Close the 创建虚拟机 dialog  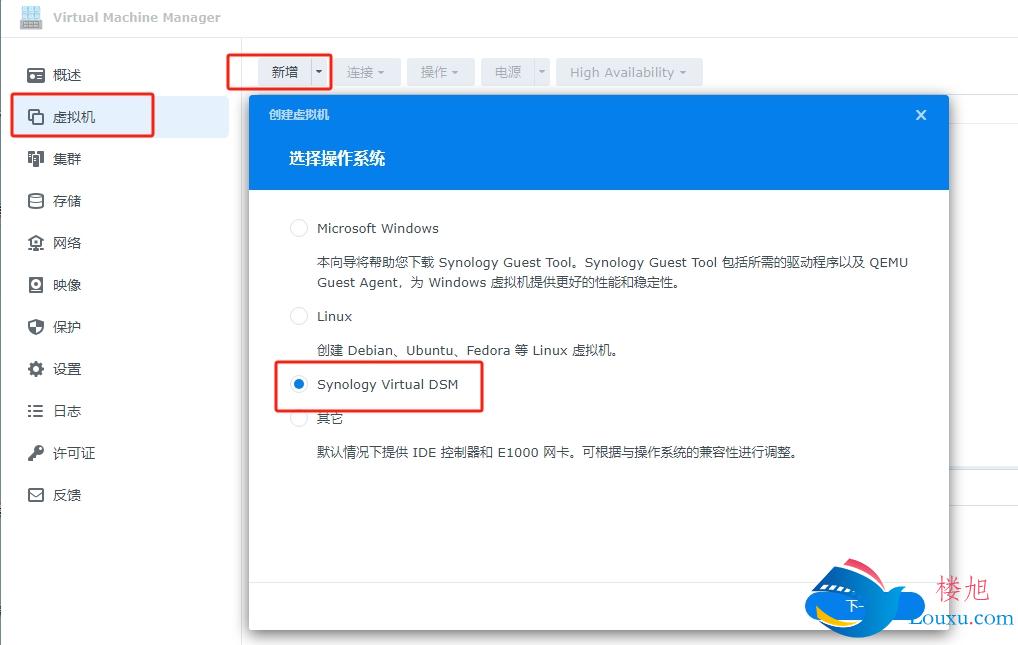[x=921, y=115]
